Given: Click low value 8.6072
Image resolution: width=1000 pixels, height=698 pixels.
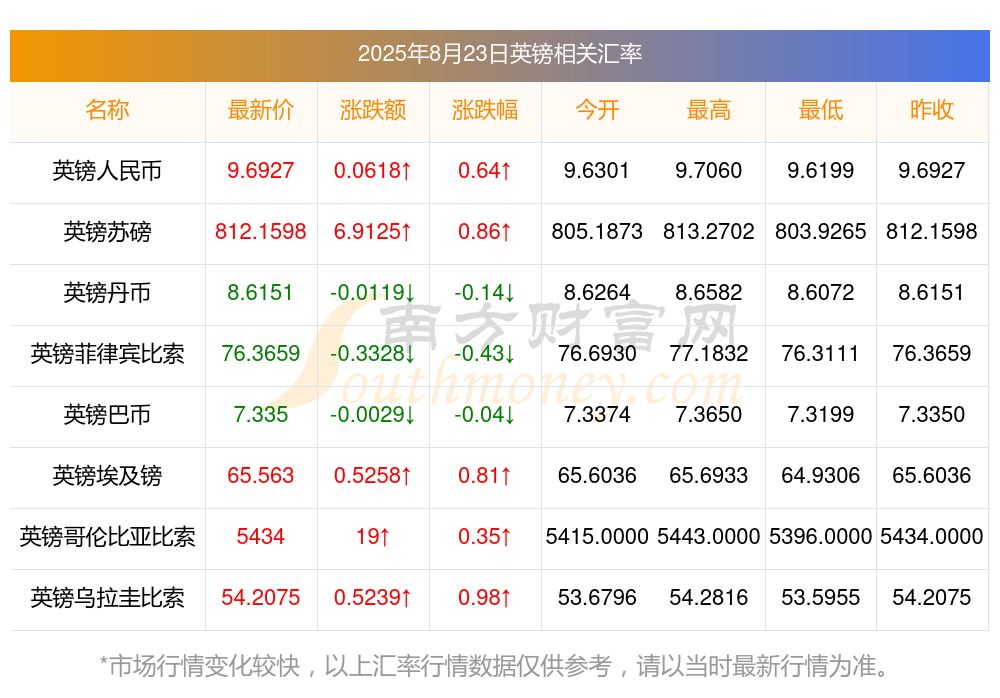Looking at the screenshot, I should [821, 293].
